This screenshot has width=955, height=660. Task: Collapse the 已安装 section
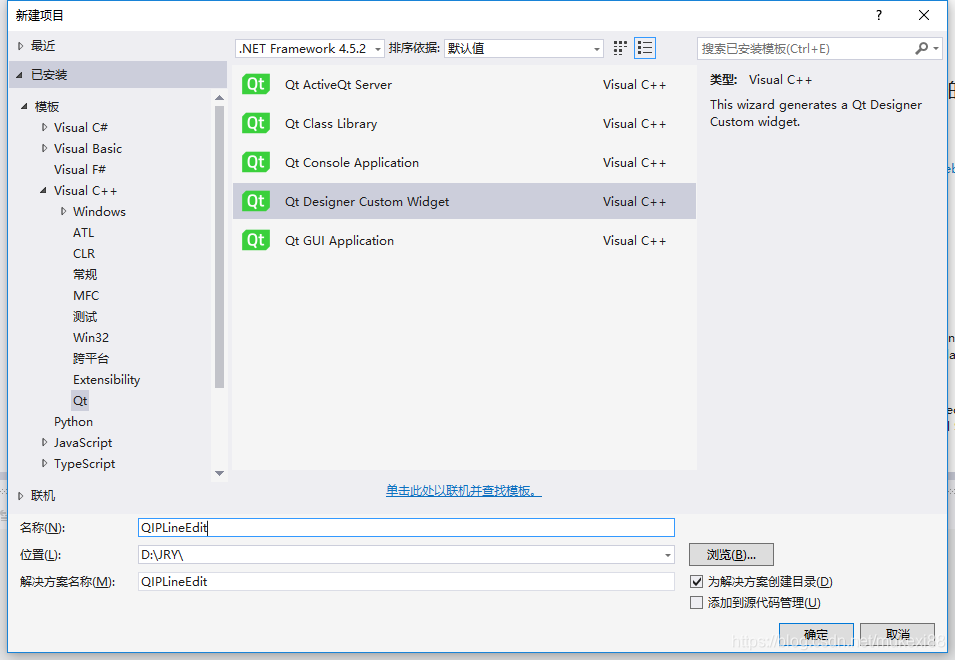[x=19, y=75]
